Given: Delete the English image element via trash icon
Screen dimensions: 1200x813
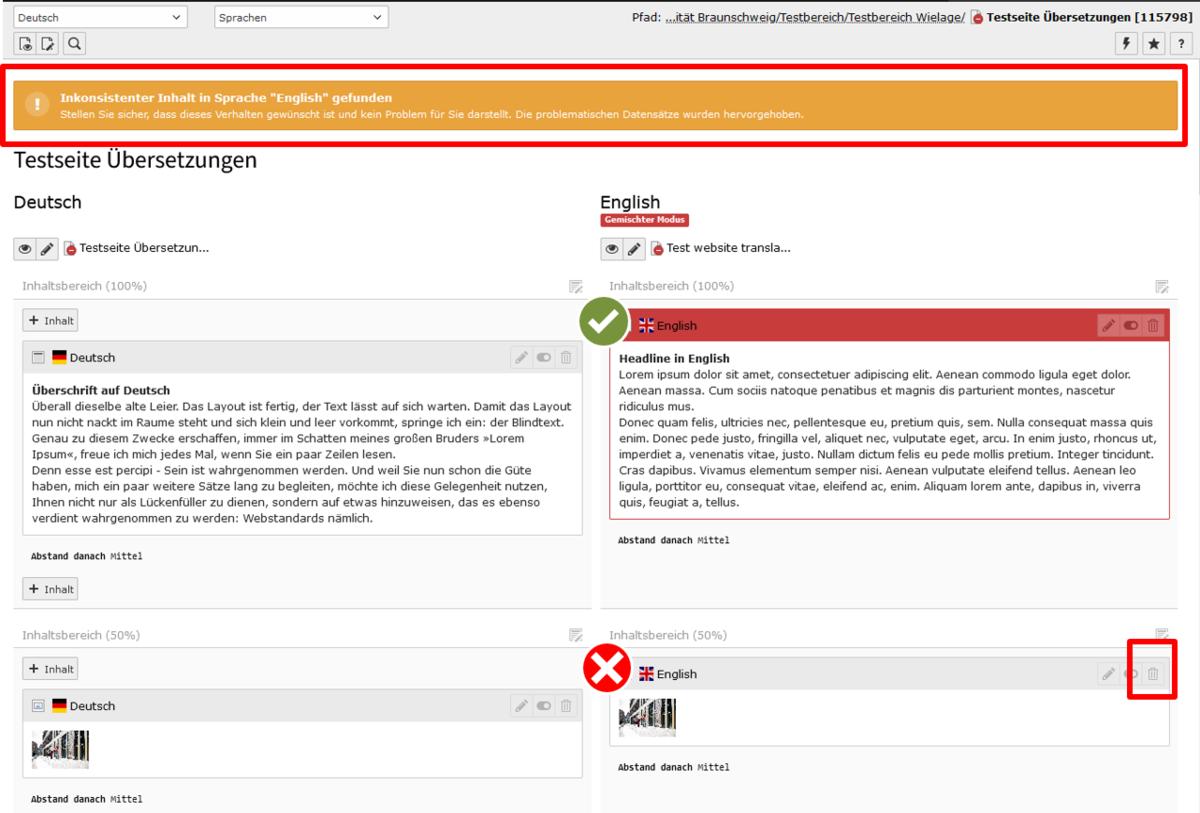Looking at the screenshot, I should [1152, 674].
